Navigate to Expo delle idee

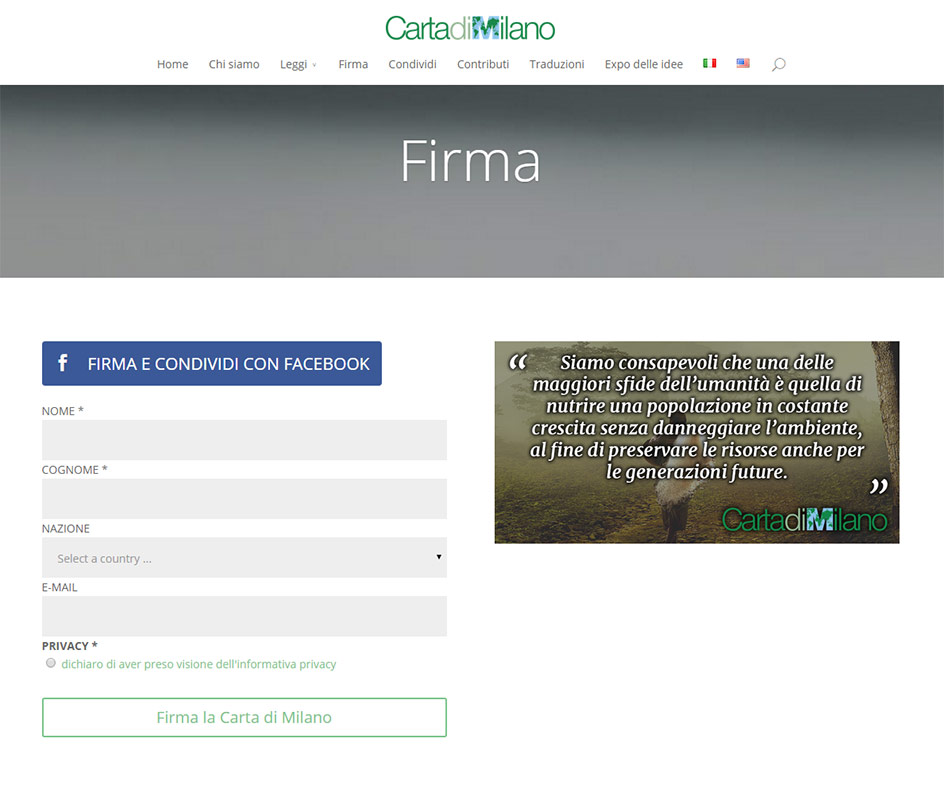(x=644, y=64)
